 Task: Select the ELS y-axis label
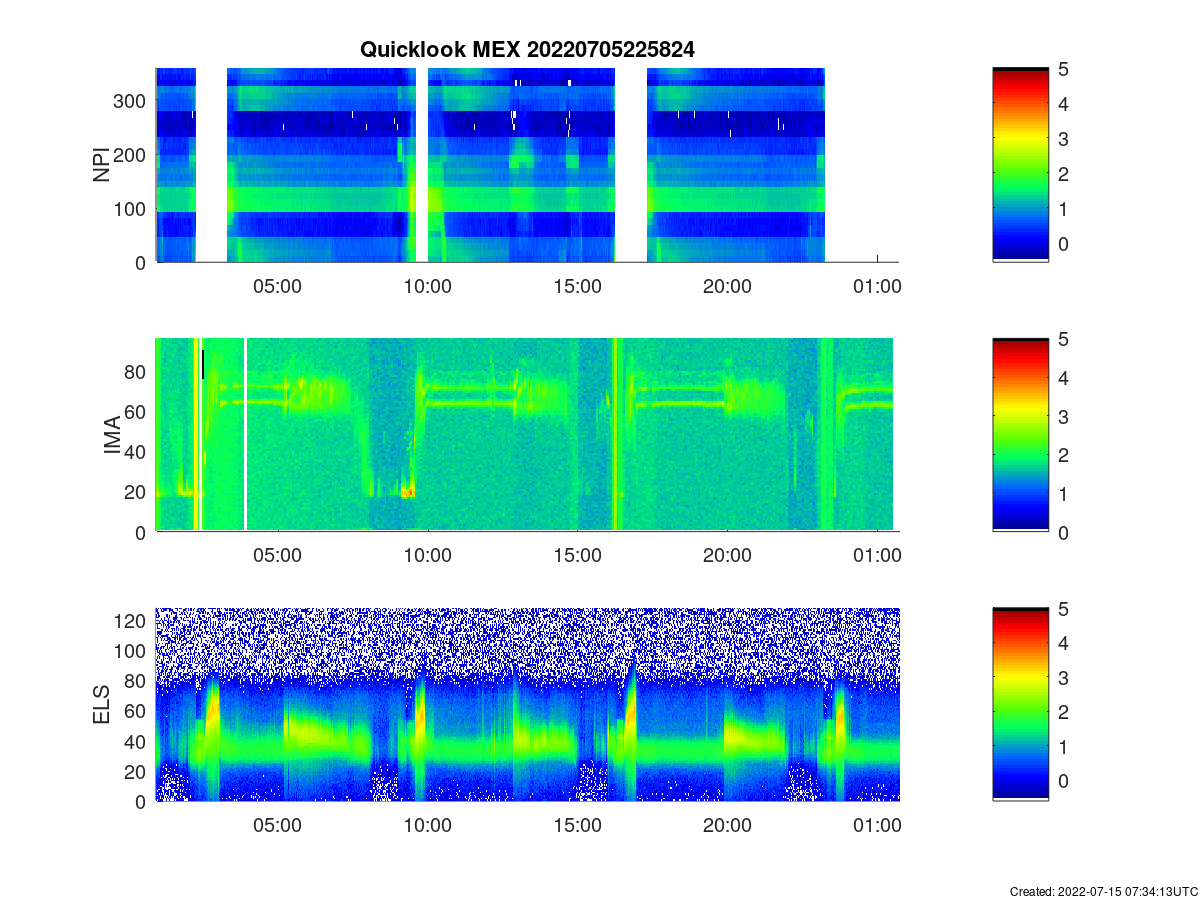(x=101, y=705)
